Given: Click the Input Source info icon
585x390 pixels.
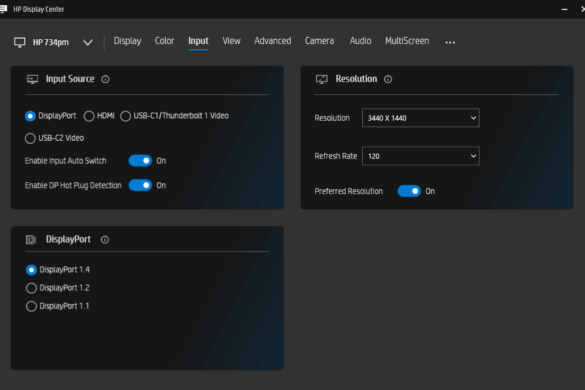Looking at the screenshot, I should tap(105, 79).
